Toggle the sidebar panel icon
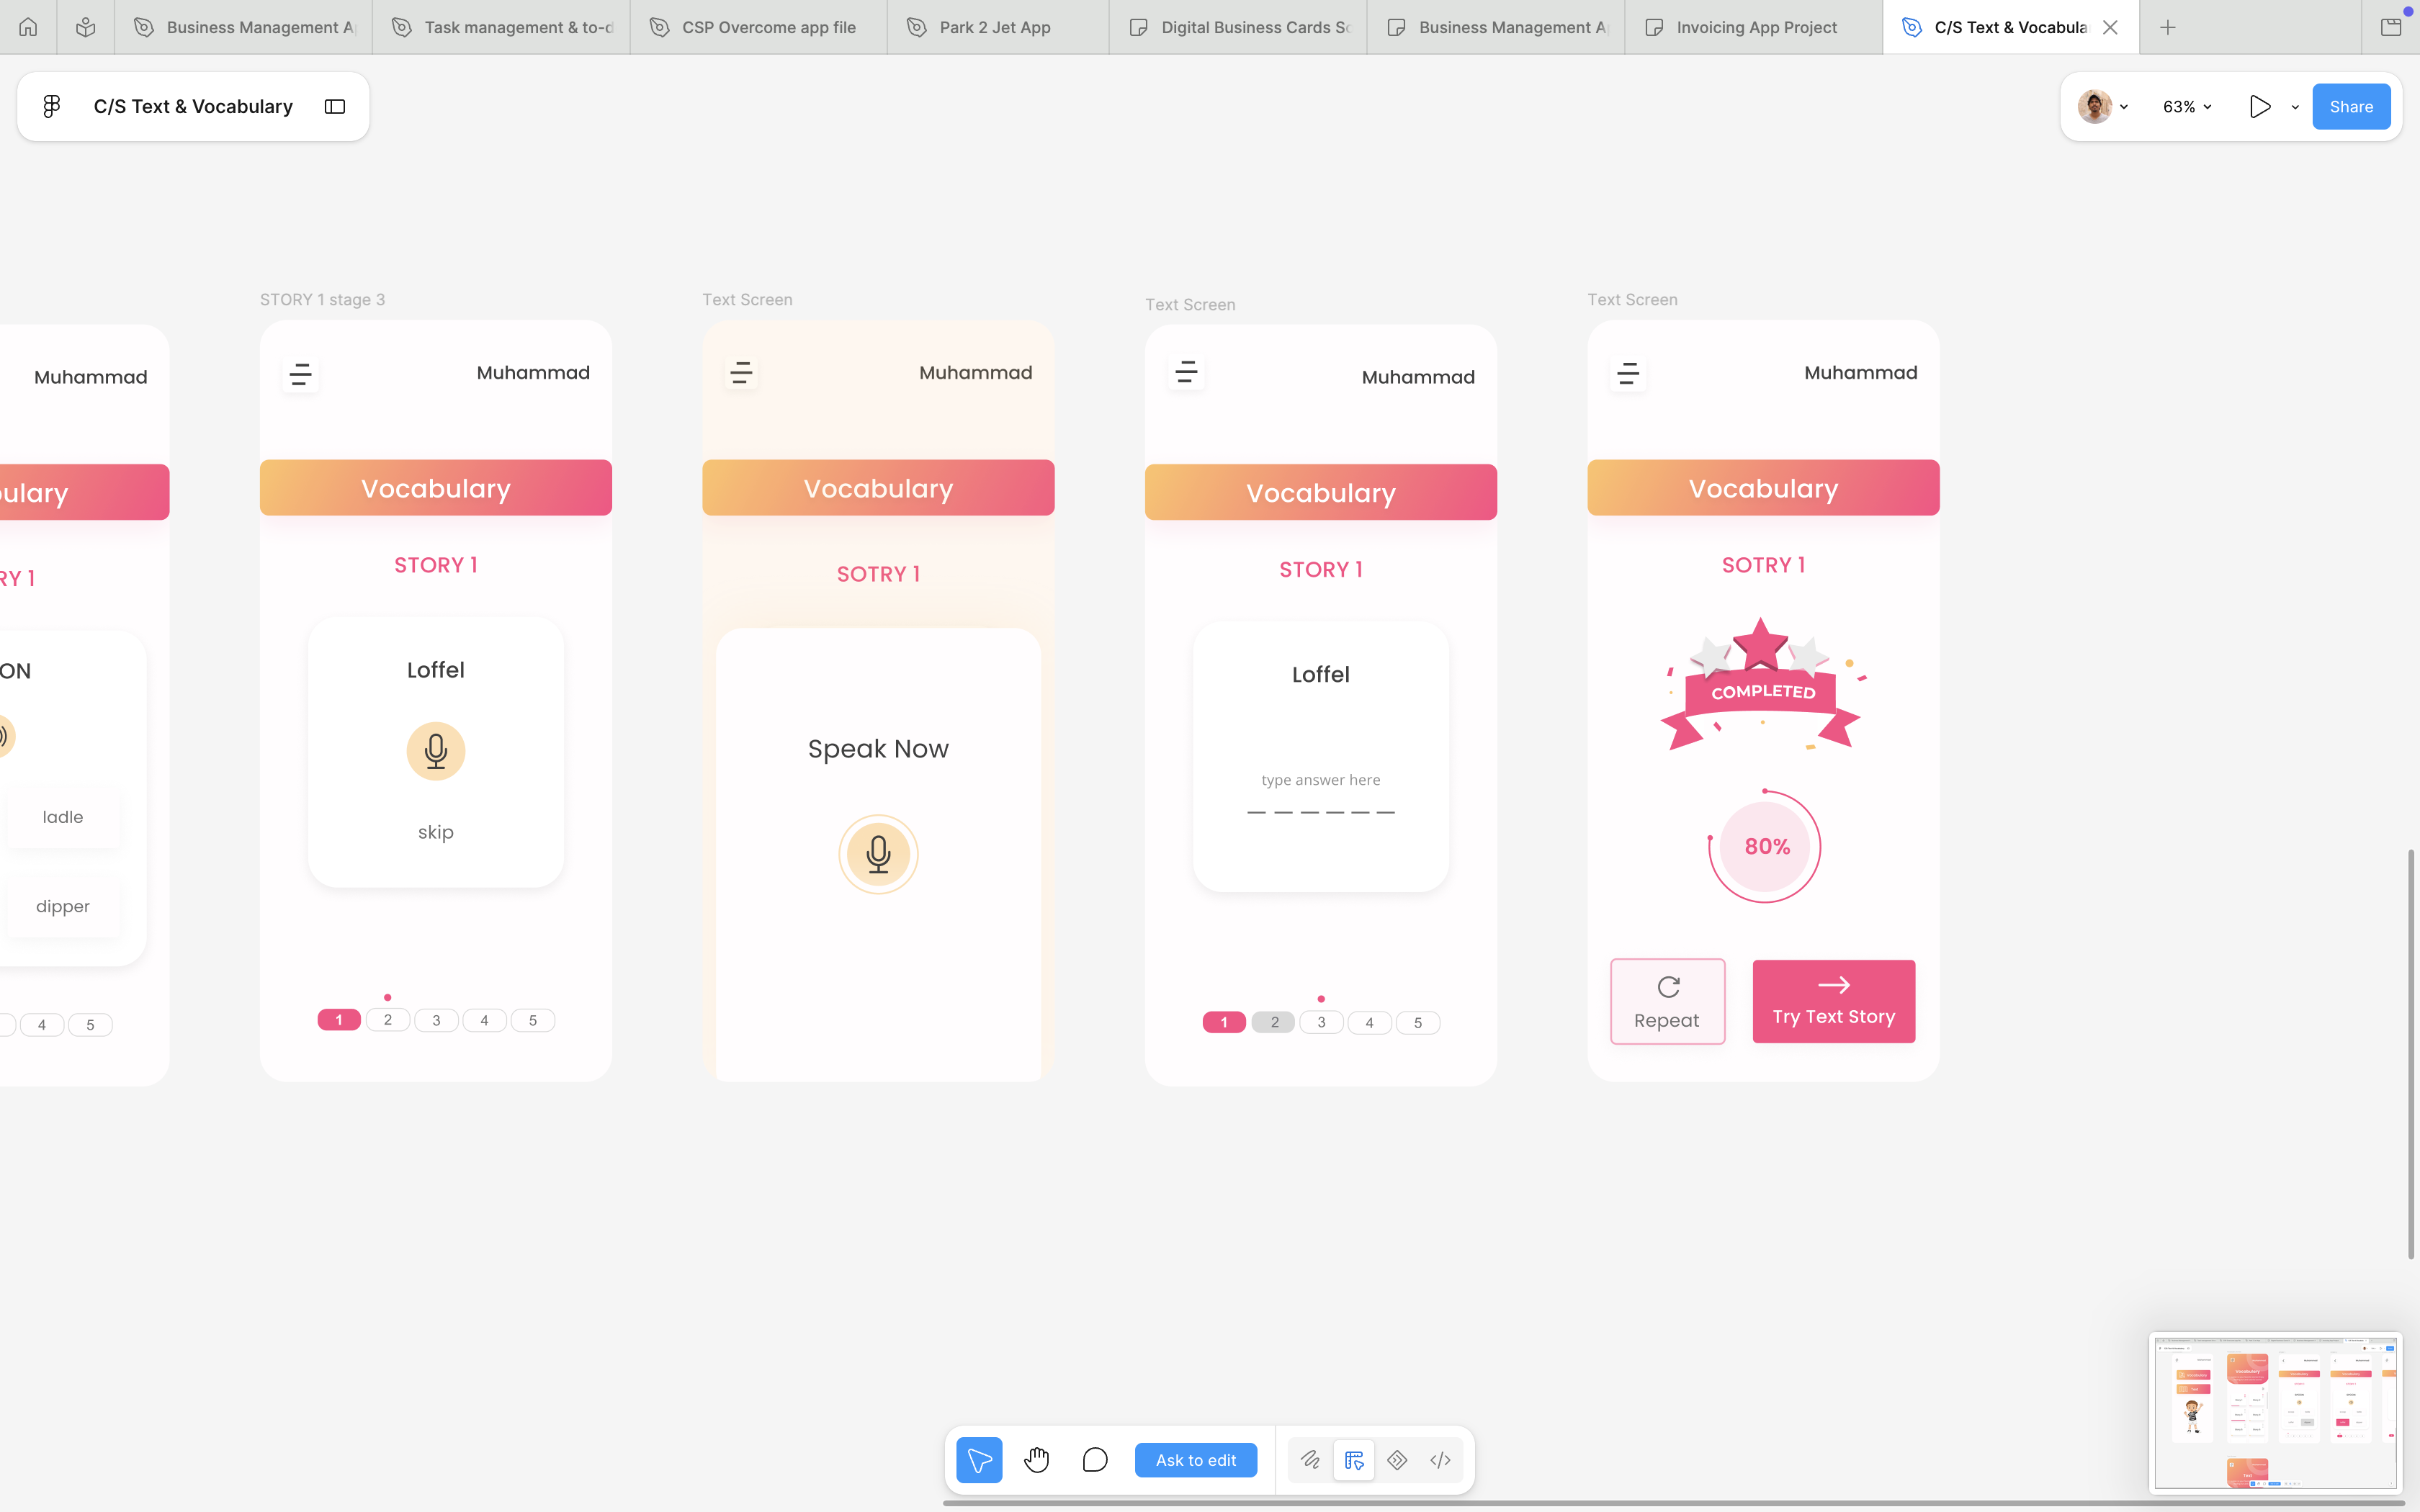2420x1512 pixels. 335,106
